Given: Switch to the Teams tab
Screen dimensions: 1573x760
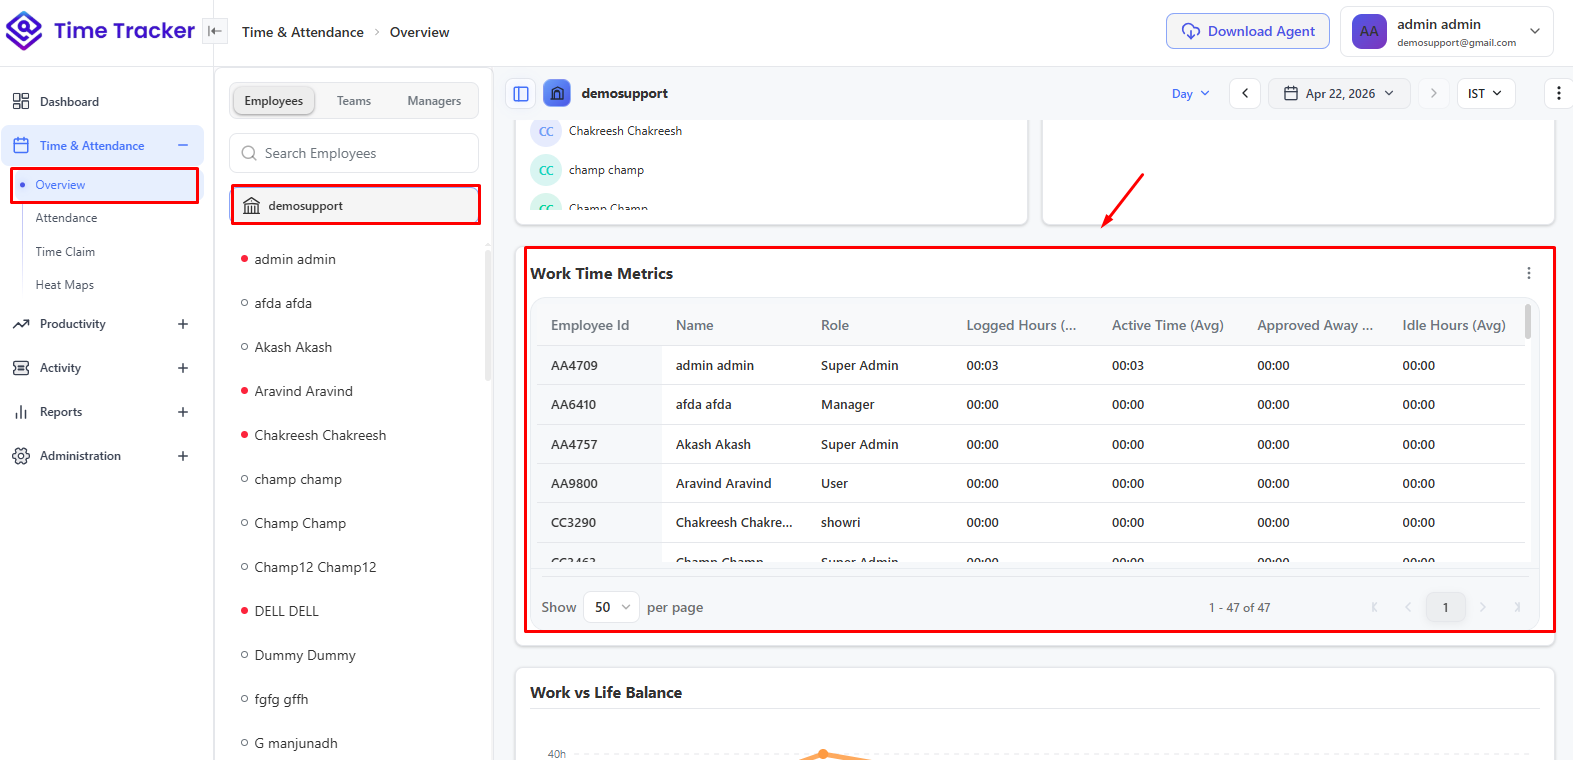Looking at the screenshot, I should click(x=354, y=101).
